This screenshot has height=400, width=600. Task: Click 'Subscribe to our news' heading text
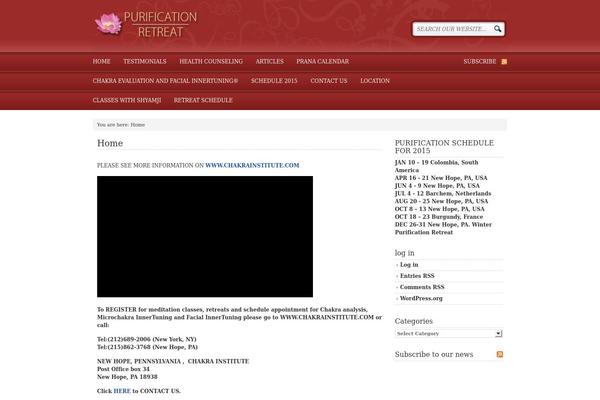pyautogui.click(x=434, y=354)
